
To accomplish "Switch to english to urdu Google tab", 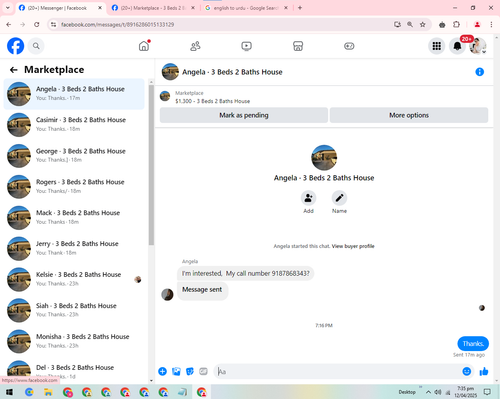I will point(246,8).
